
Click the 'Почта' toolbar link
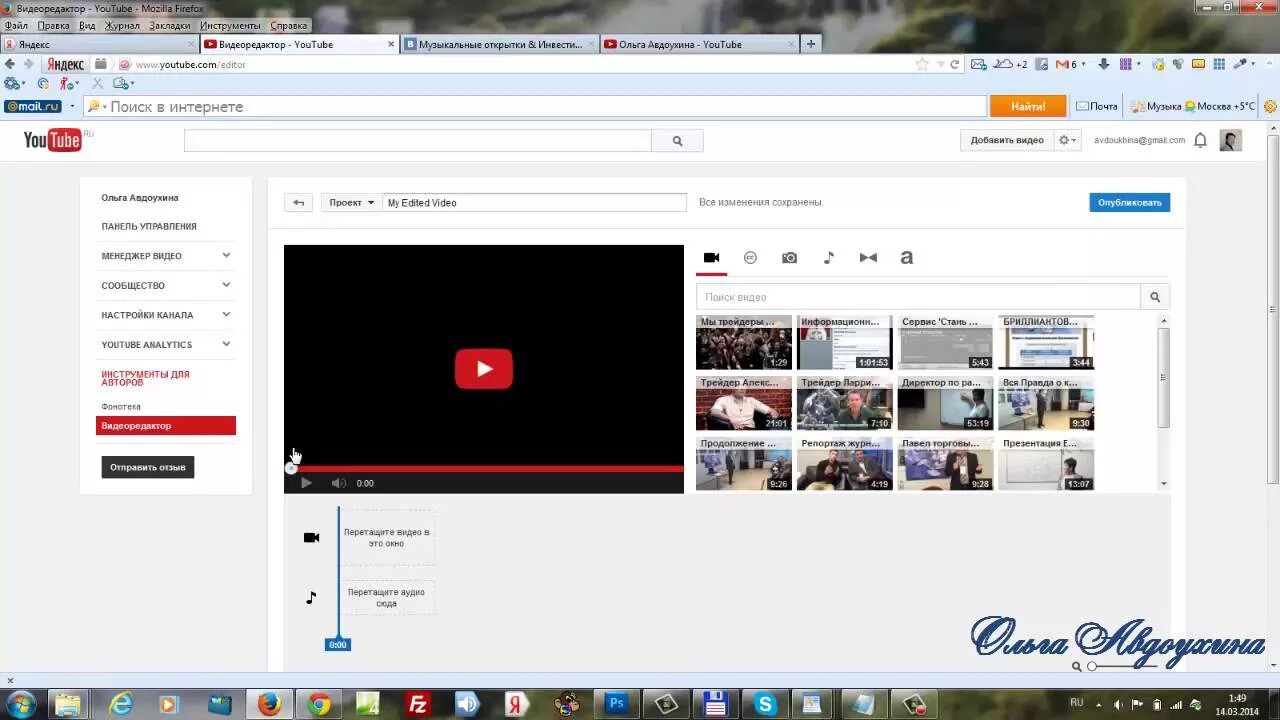pos(1097,106)
